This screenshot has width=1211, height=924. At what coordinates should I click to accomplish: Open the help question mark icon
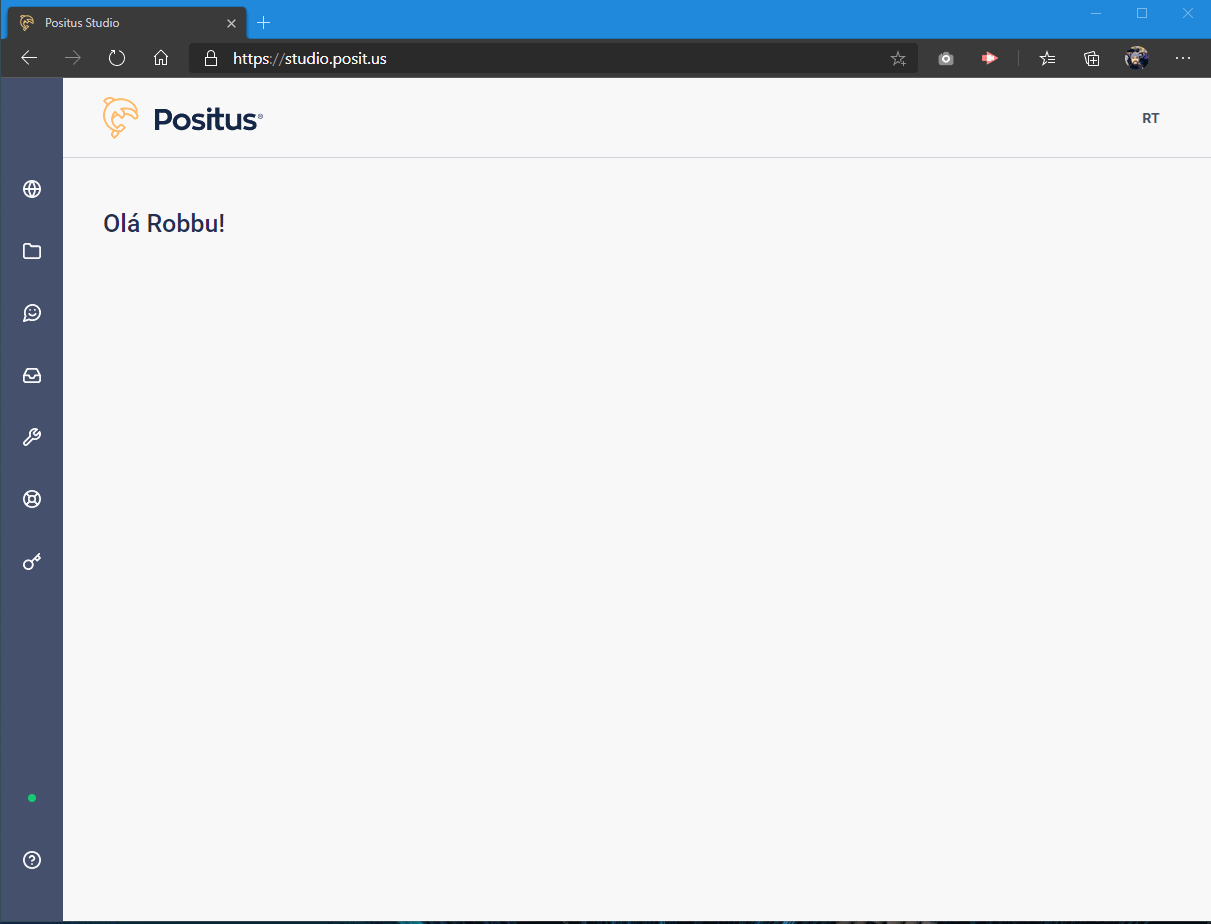coord(32,860)
